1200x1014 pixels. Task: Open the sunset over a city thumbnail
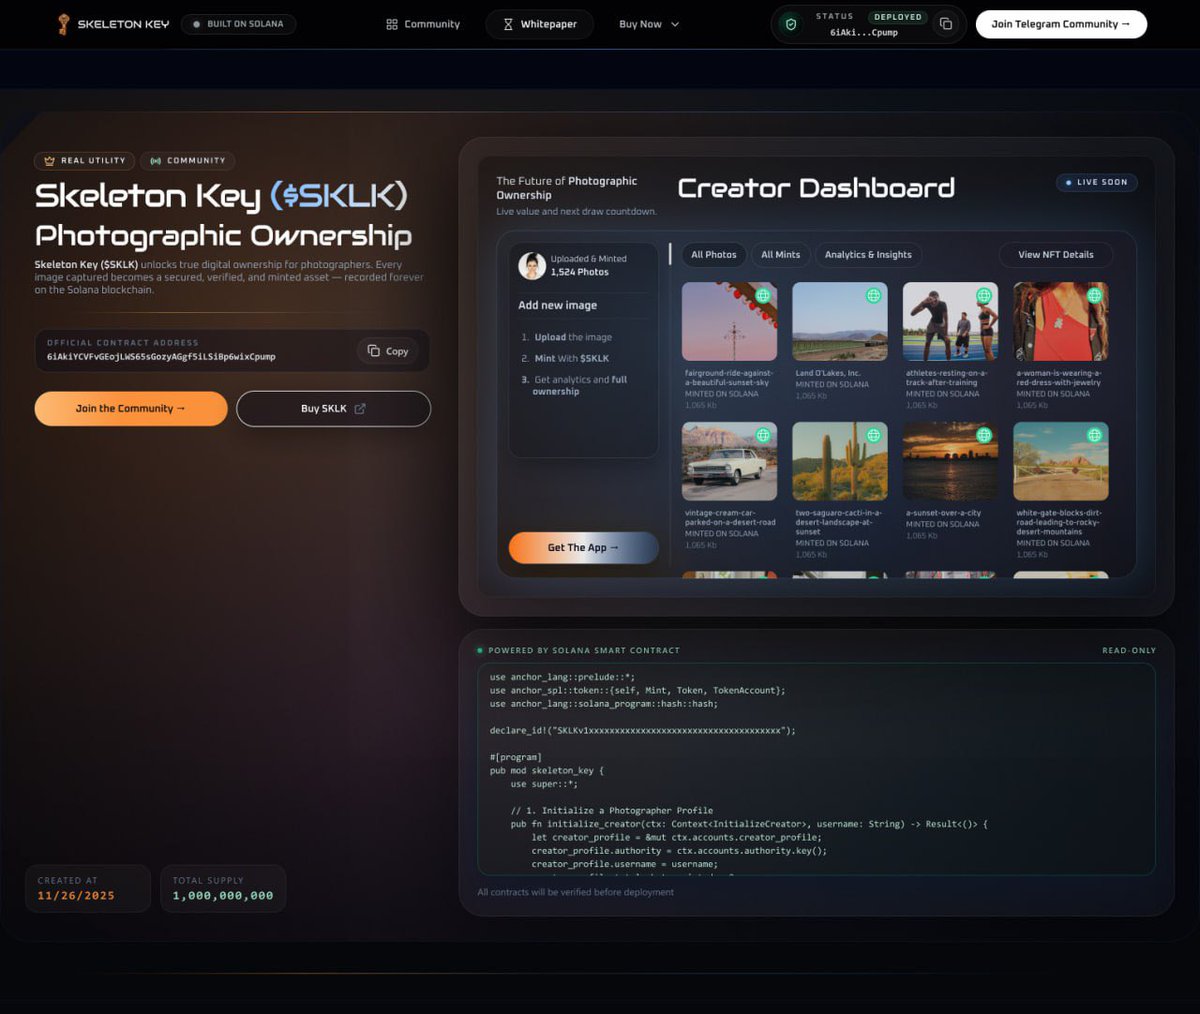point(951,461)
